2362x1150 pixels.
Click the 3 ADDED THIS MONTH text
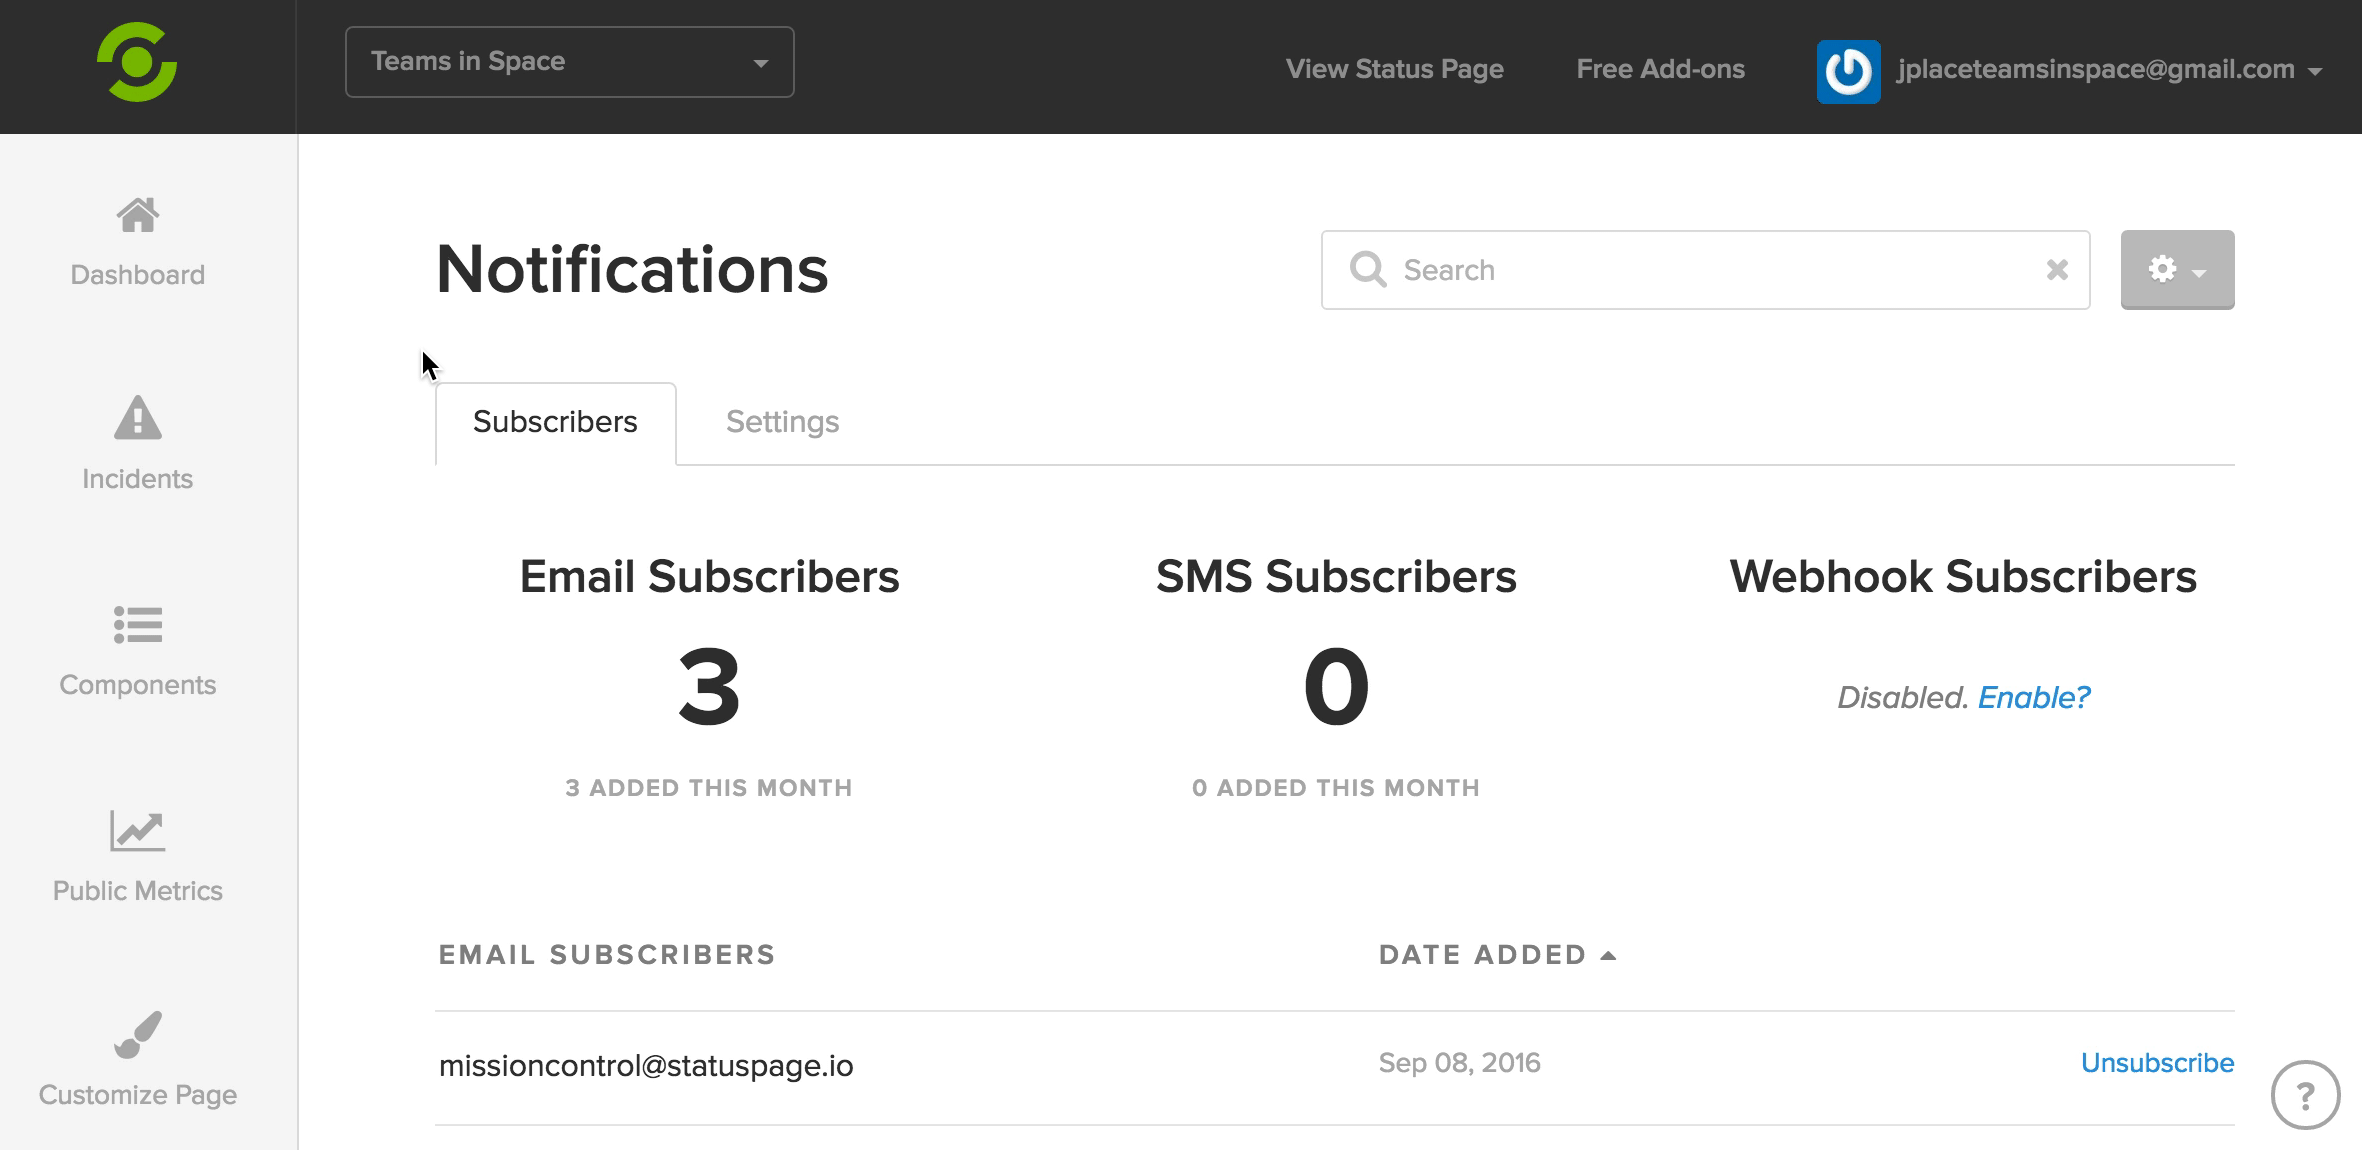point(709,788)
